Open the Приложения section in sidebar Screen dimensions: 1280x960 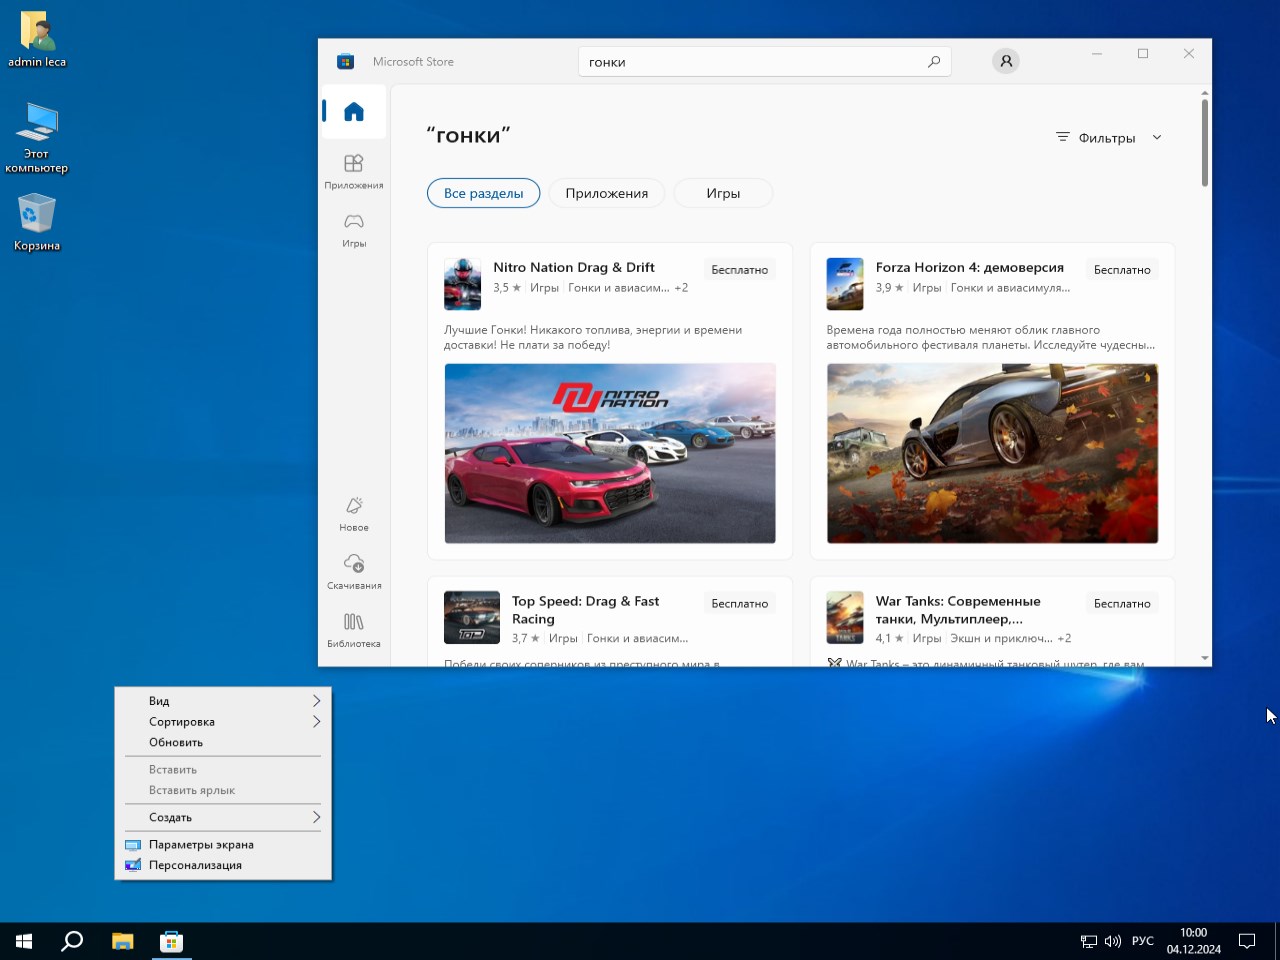point(354,170)
